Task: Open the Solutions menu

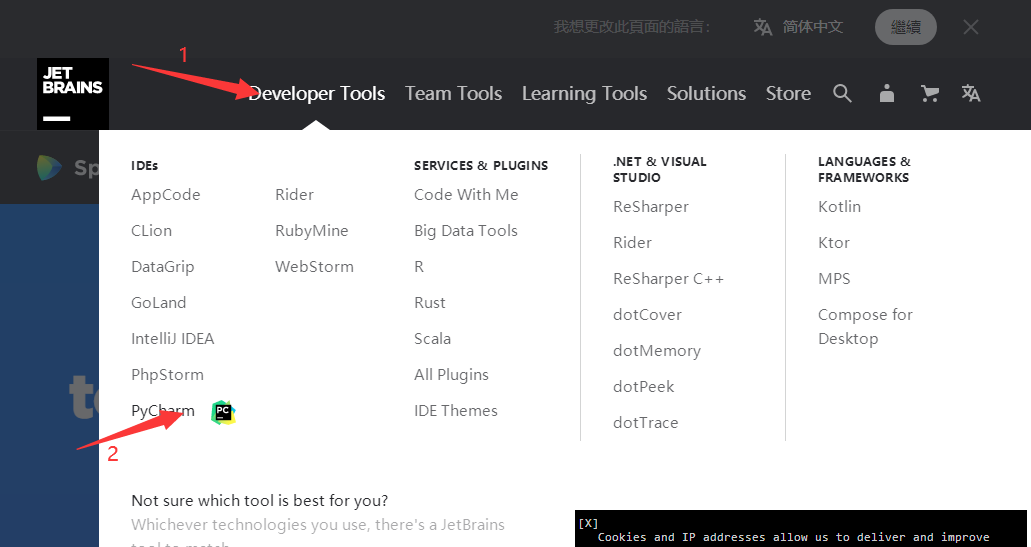Action: (706, 93)
